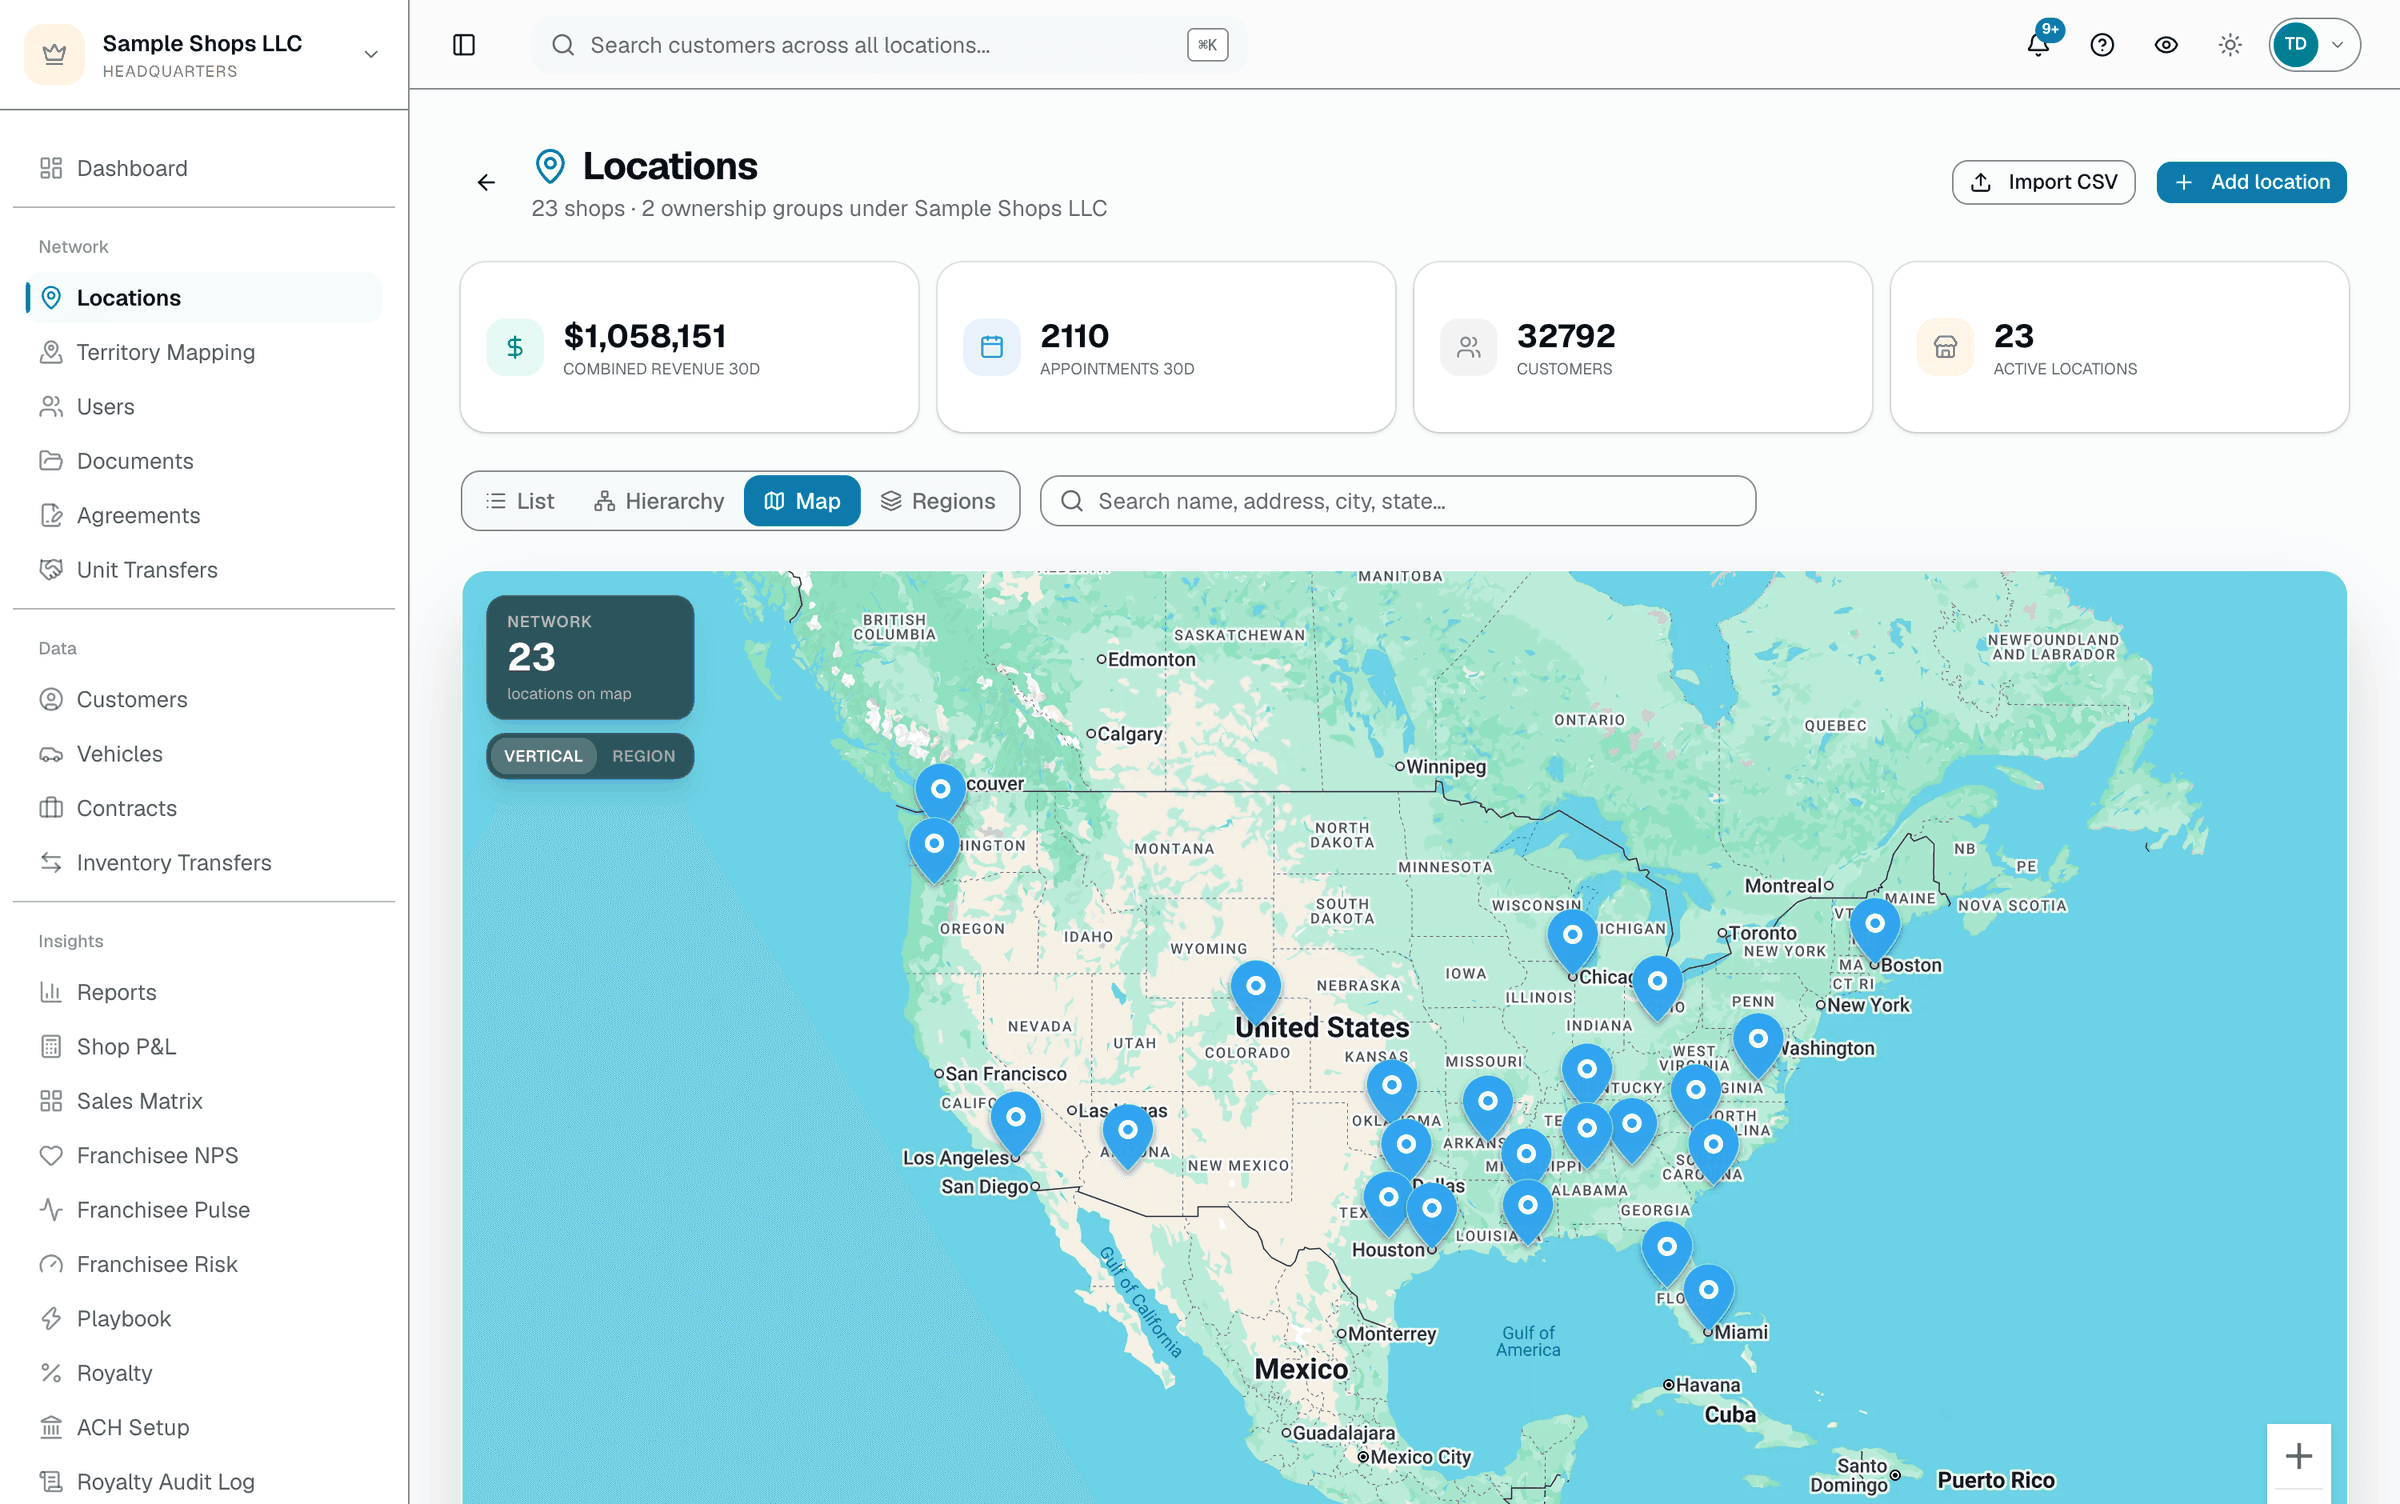The width and height of the screenshot is (2400, 1504).
Task: Focus the customer search across all locations
Action: point(889,45)
